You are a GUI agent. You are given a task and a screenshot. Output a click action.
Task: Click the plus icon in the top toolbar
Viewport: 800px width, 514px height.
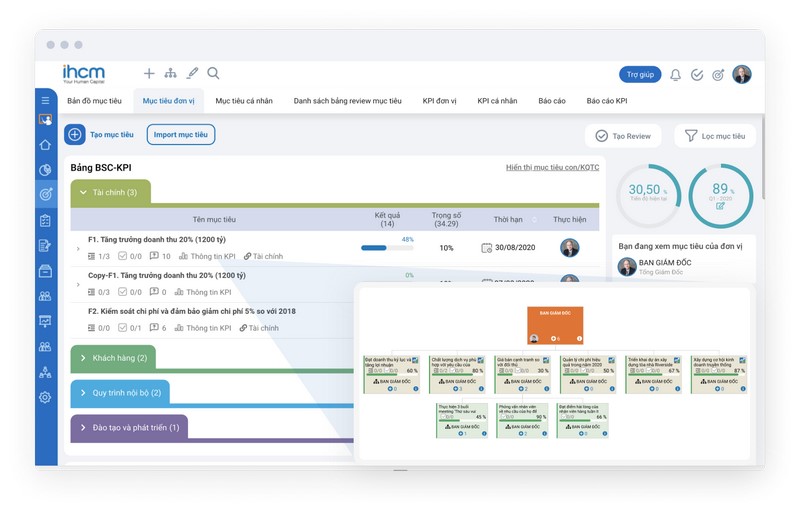click(149, 74)
